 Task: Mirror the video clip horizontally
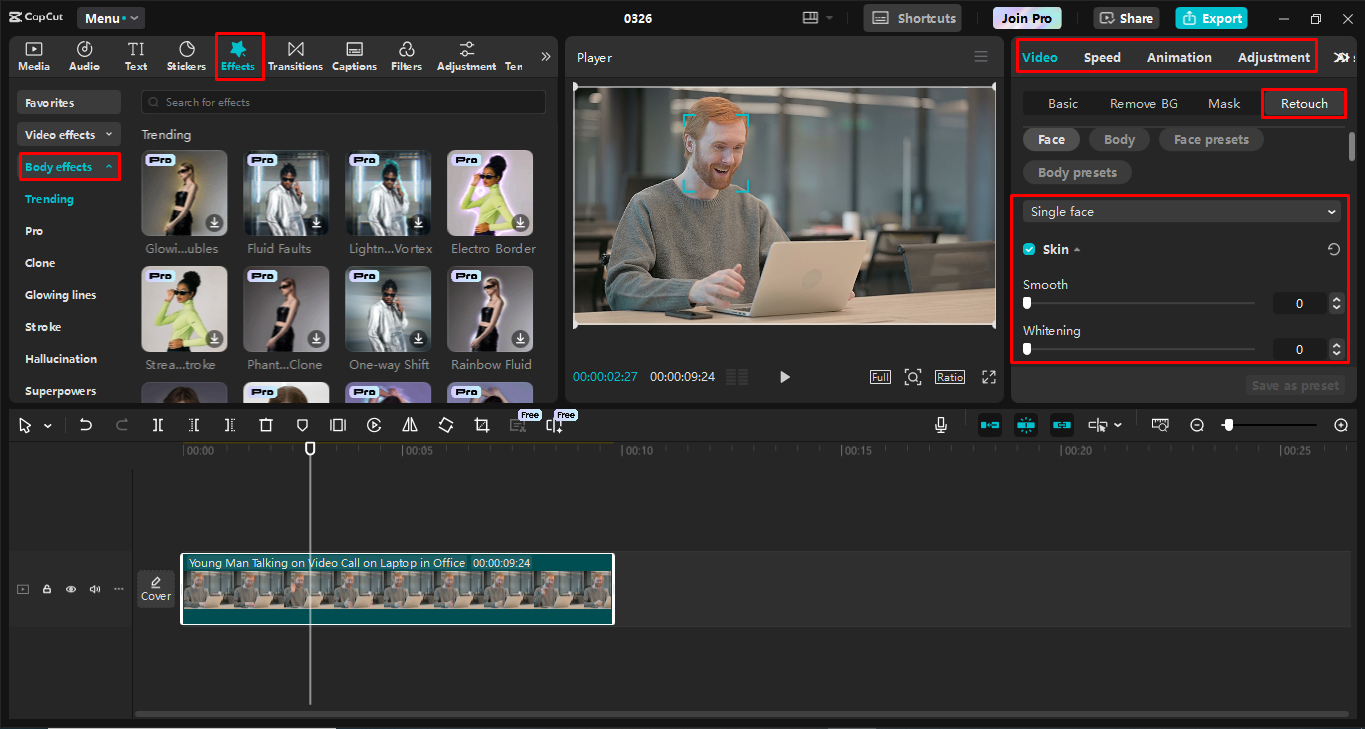tap(409, 424)
